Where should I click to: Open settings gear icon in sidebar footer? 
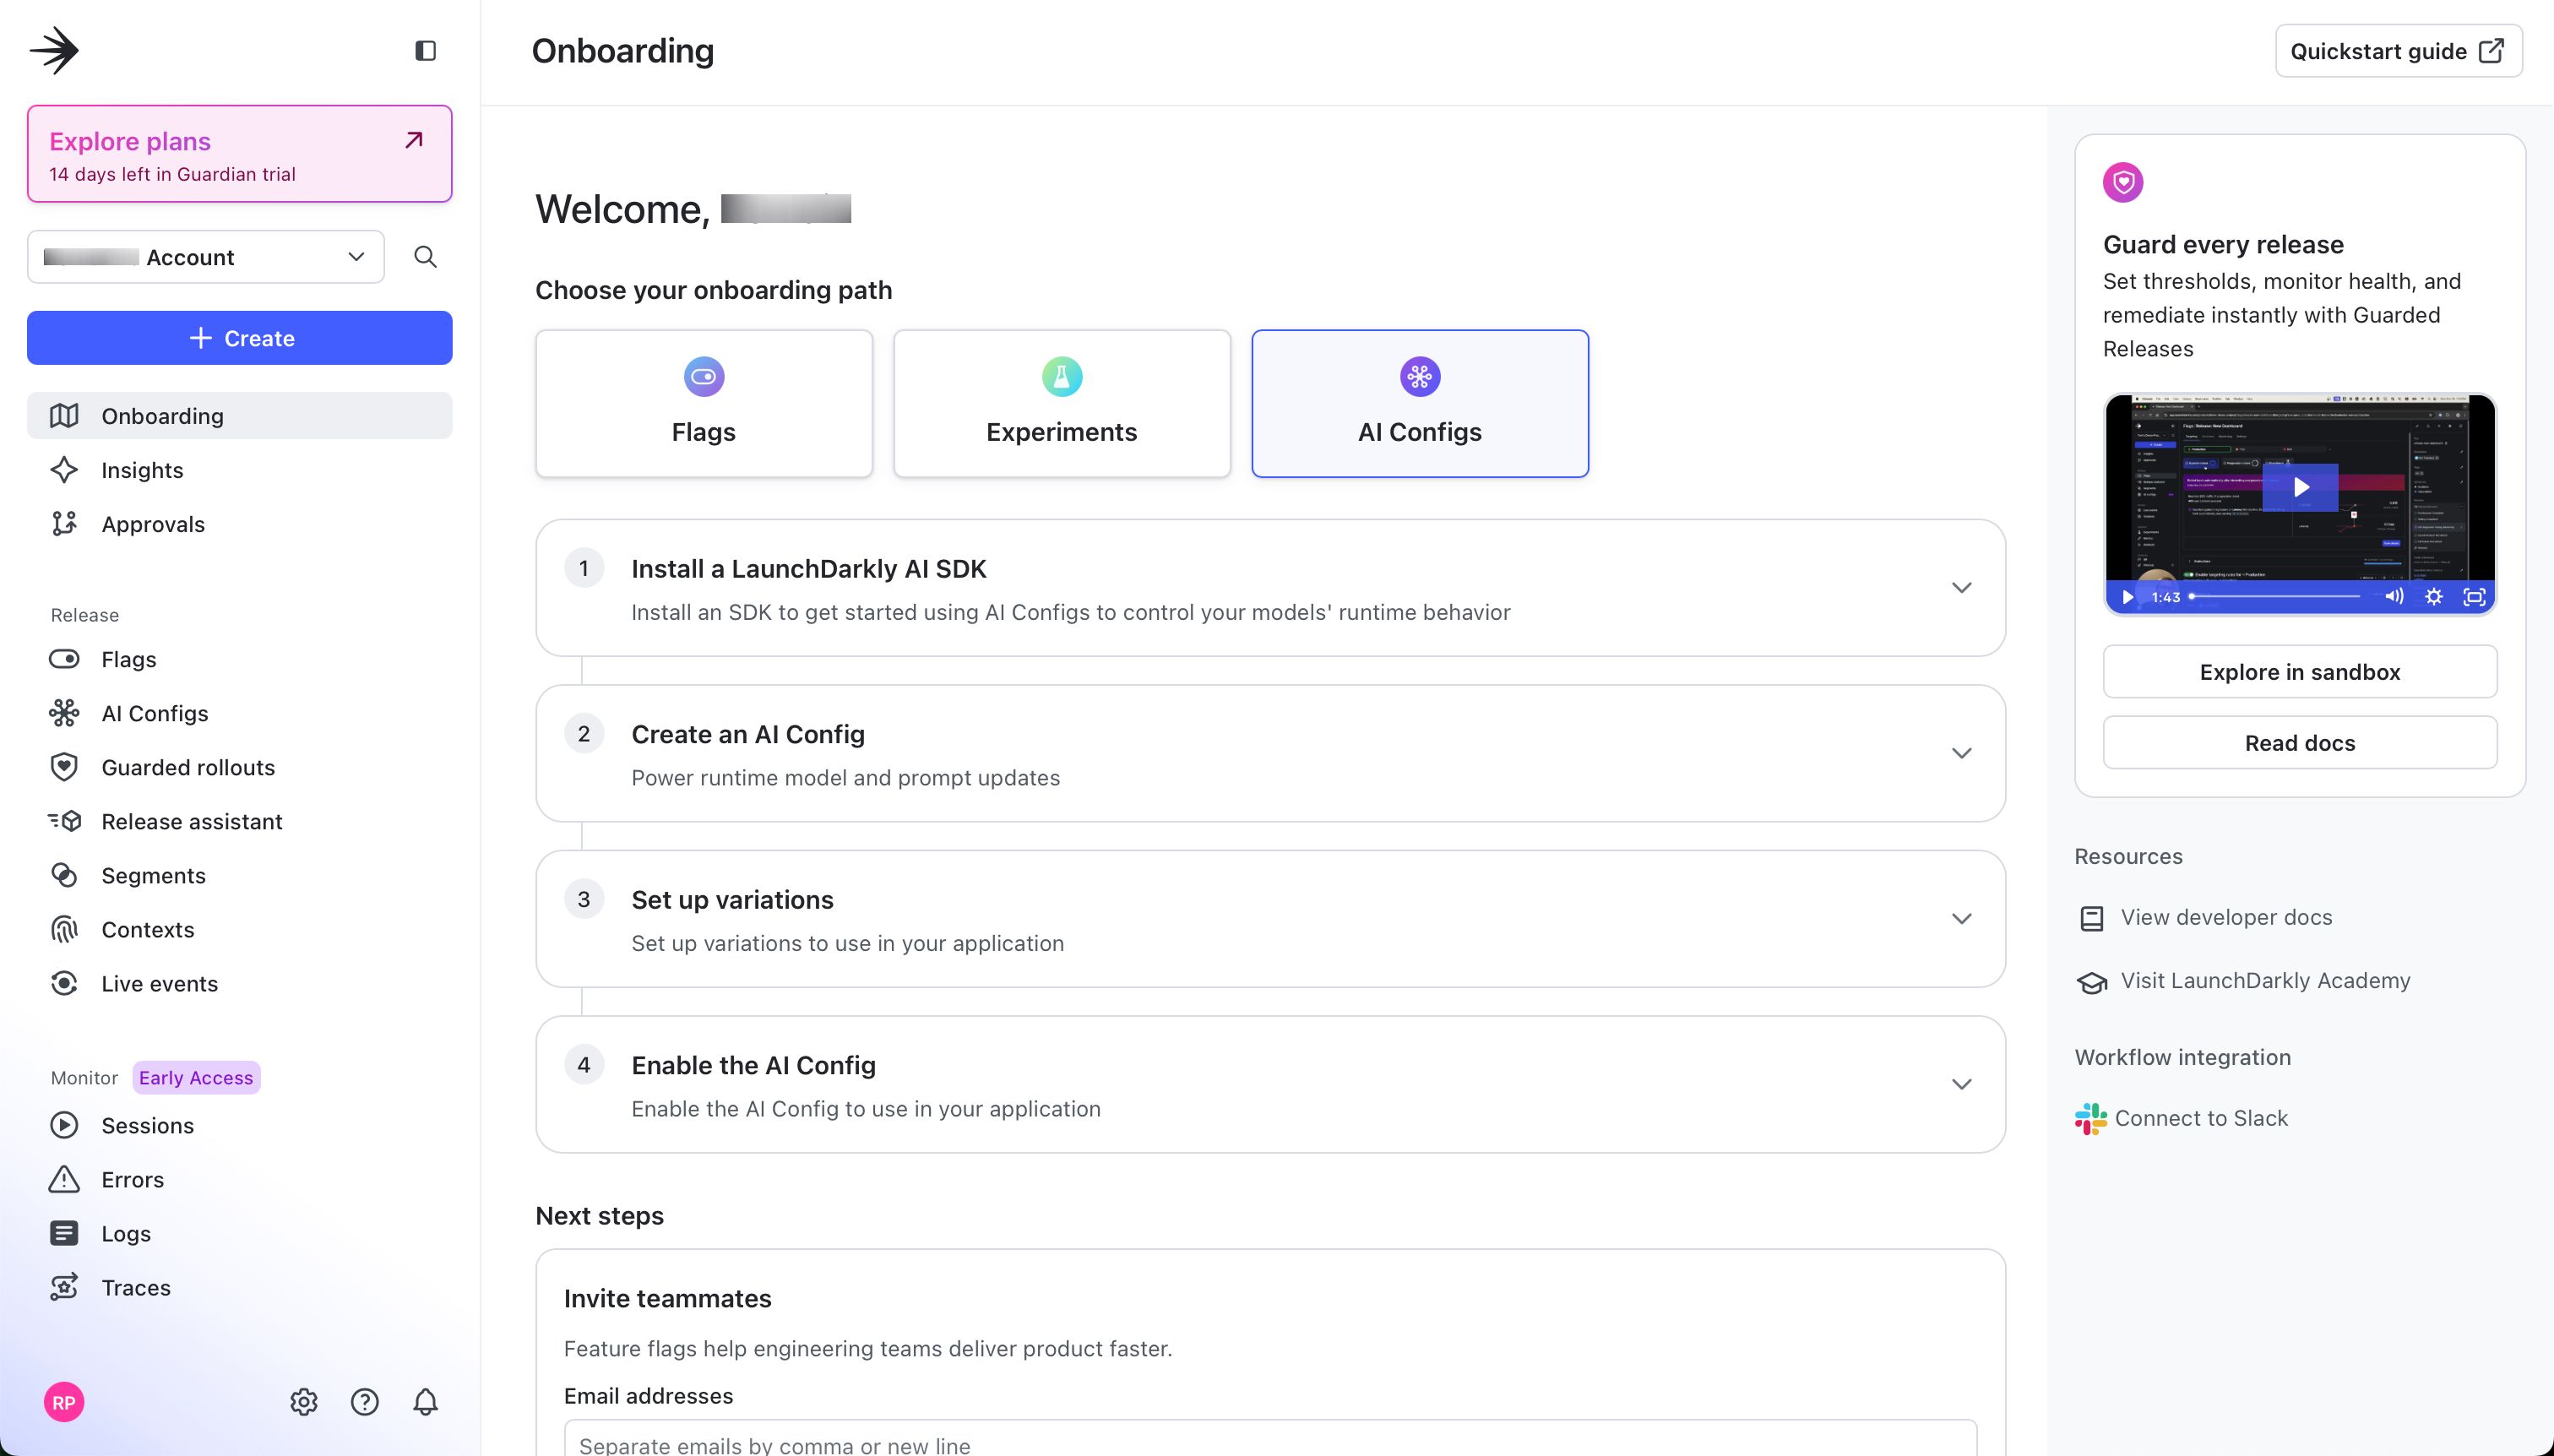point(304,1402)
